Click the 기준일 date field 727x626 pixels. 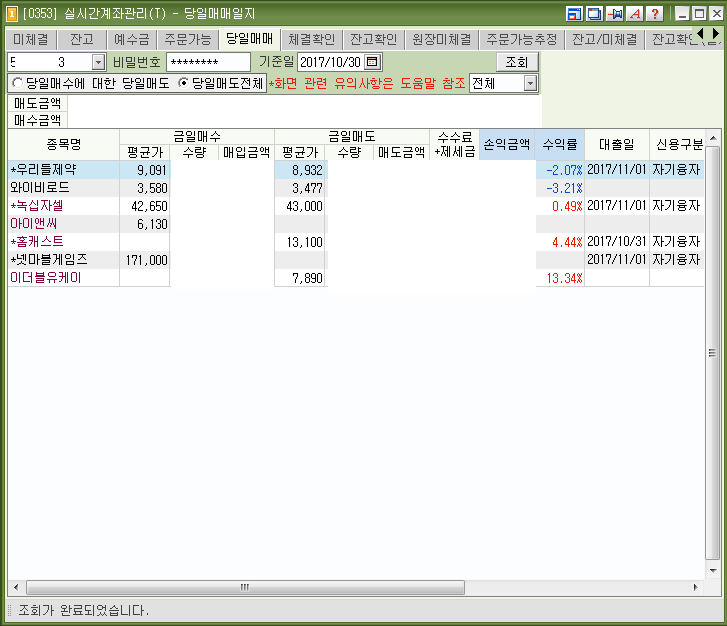[331, 62]
